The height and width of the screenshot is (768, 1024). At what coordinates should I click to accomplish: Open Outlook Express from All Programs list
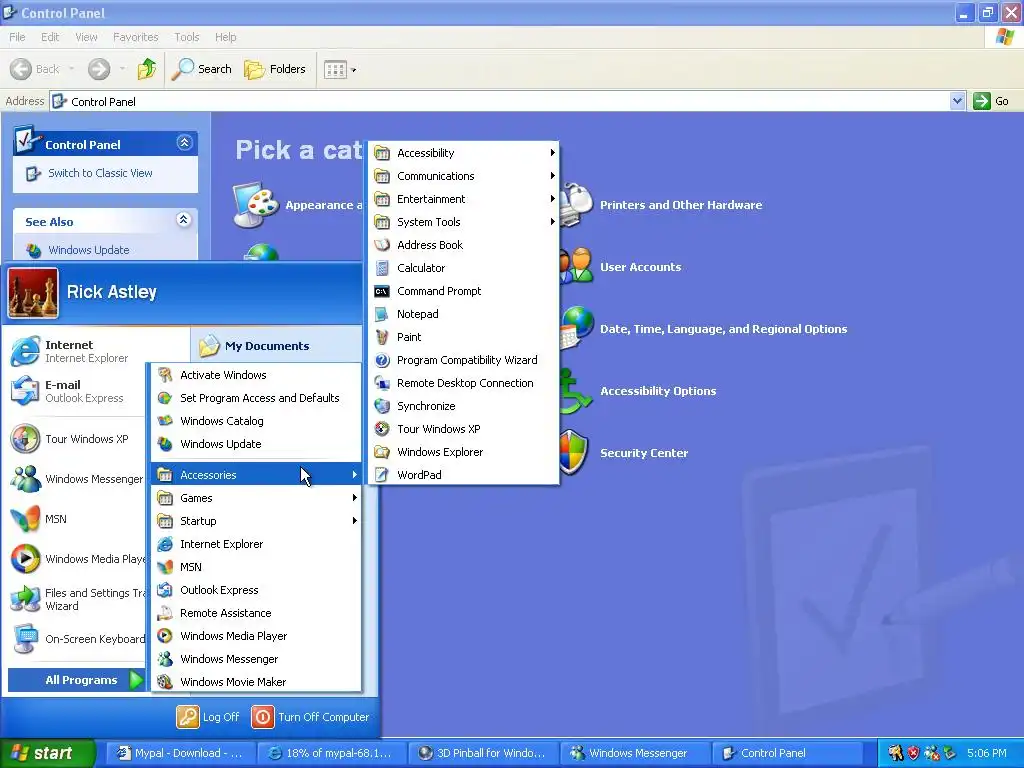(256, 590)
